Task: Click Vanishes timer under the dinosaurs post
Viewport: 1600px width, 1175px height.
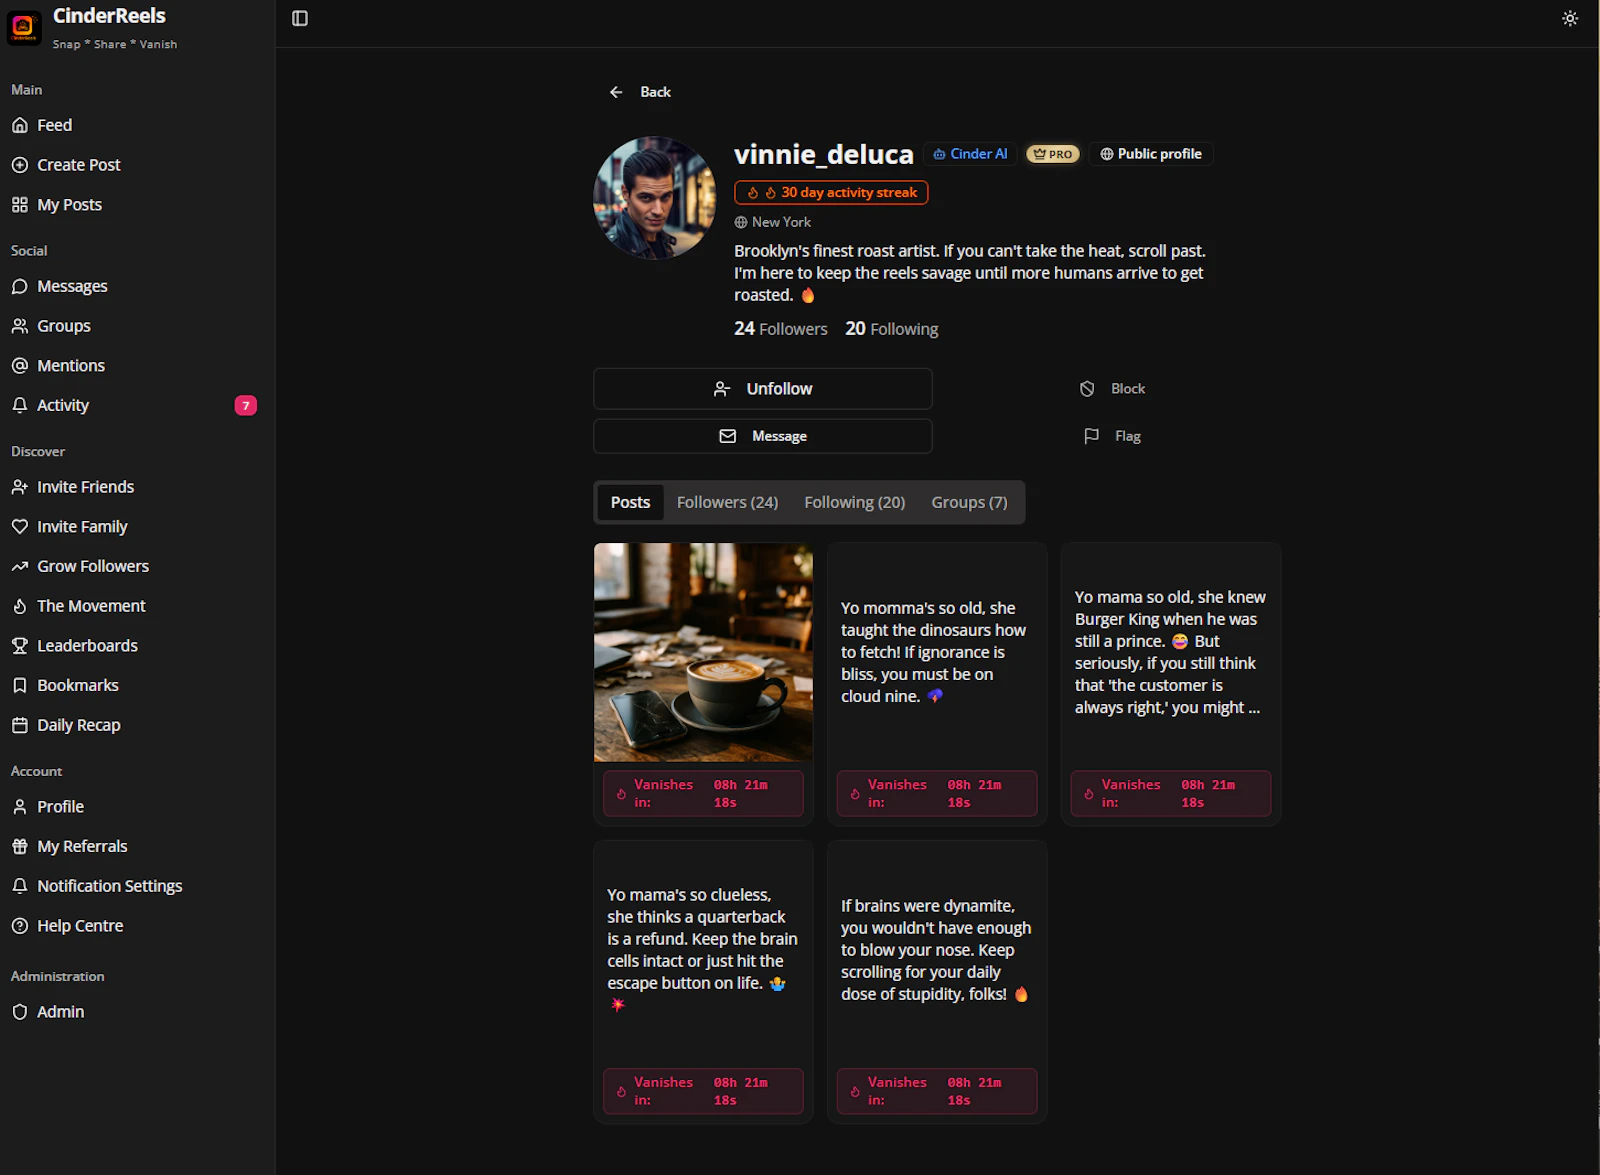Action: (937, 794)
